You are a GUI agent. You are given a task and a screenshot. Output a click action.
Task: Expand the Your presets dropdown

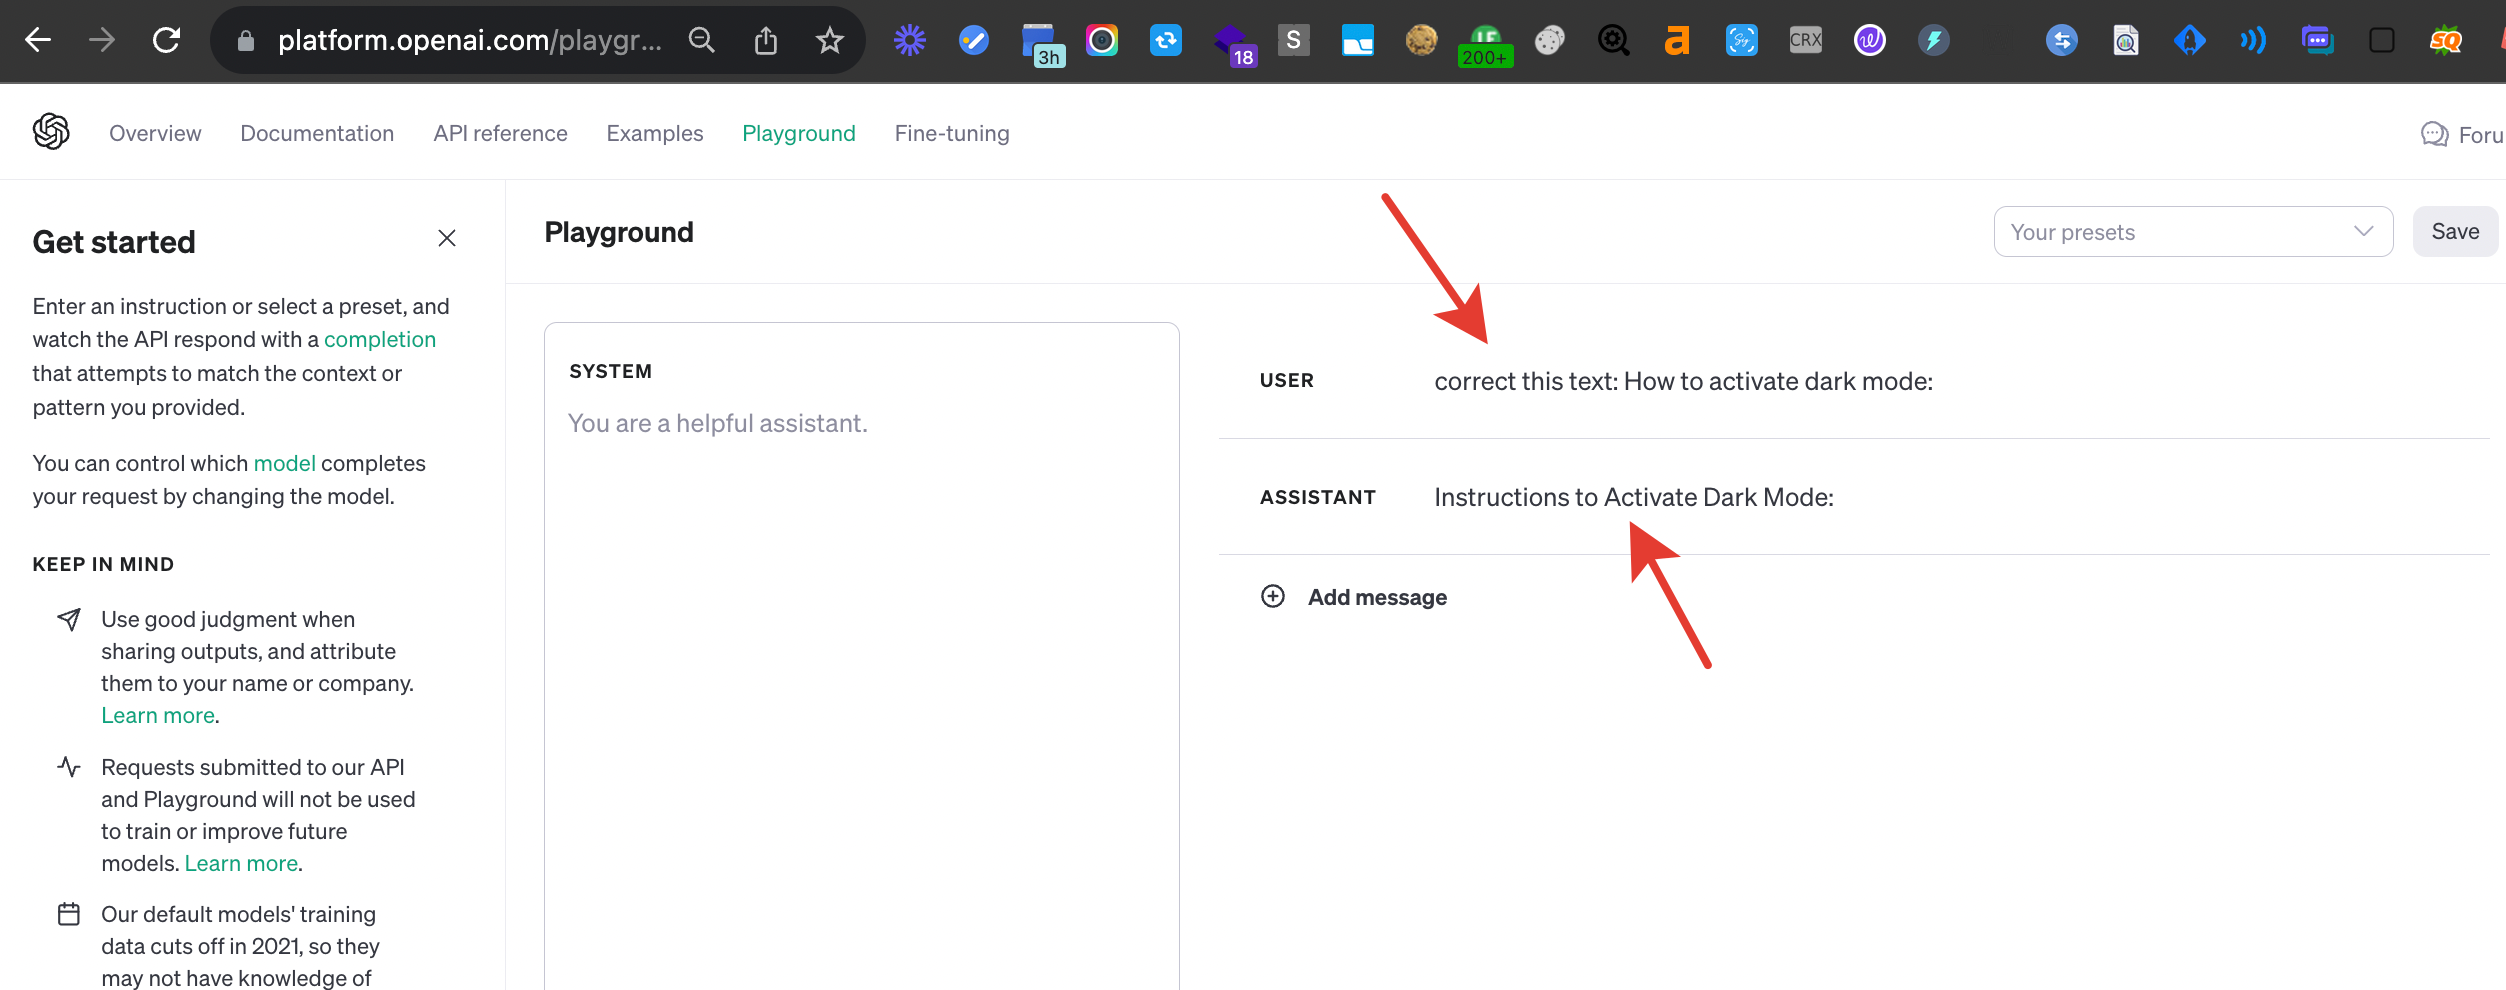click(2192, 232)
